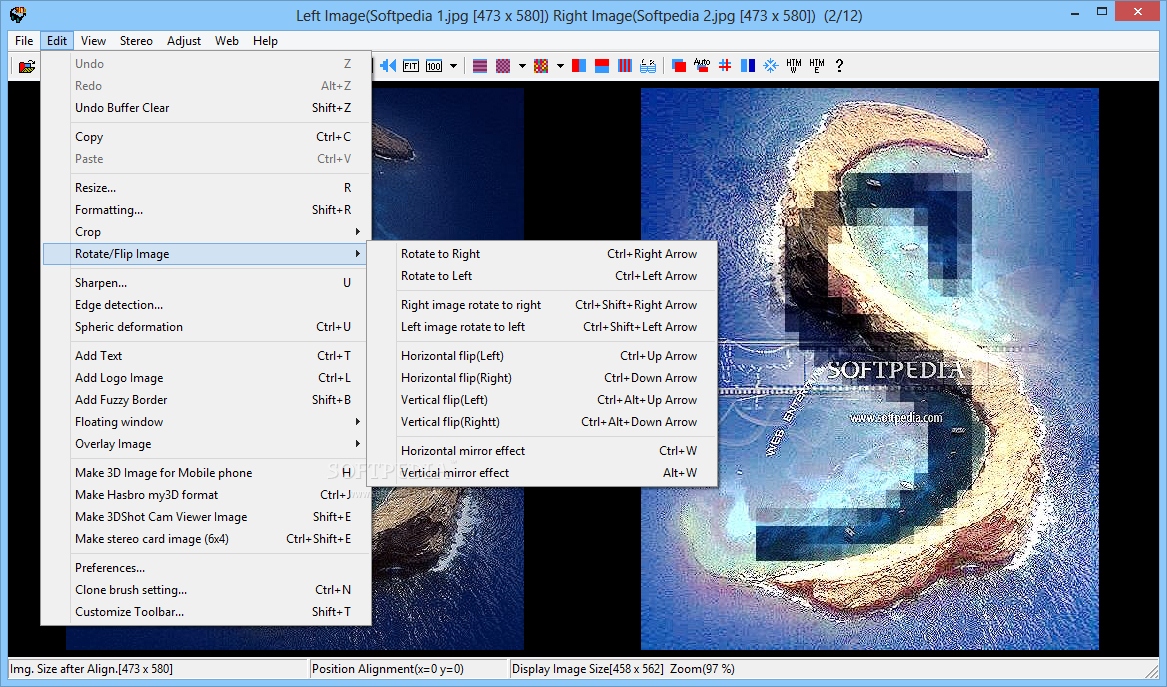The width and height of the screenshot is (1167, 687).
Task: Open the File menu
Action: (24, 41)
